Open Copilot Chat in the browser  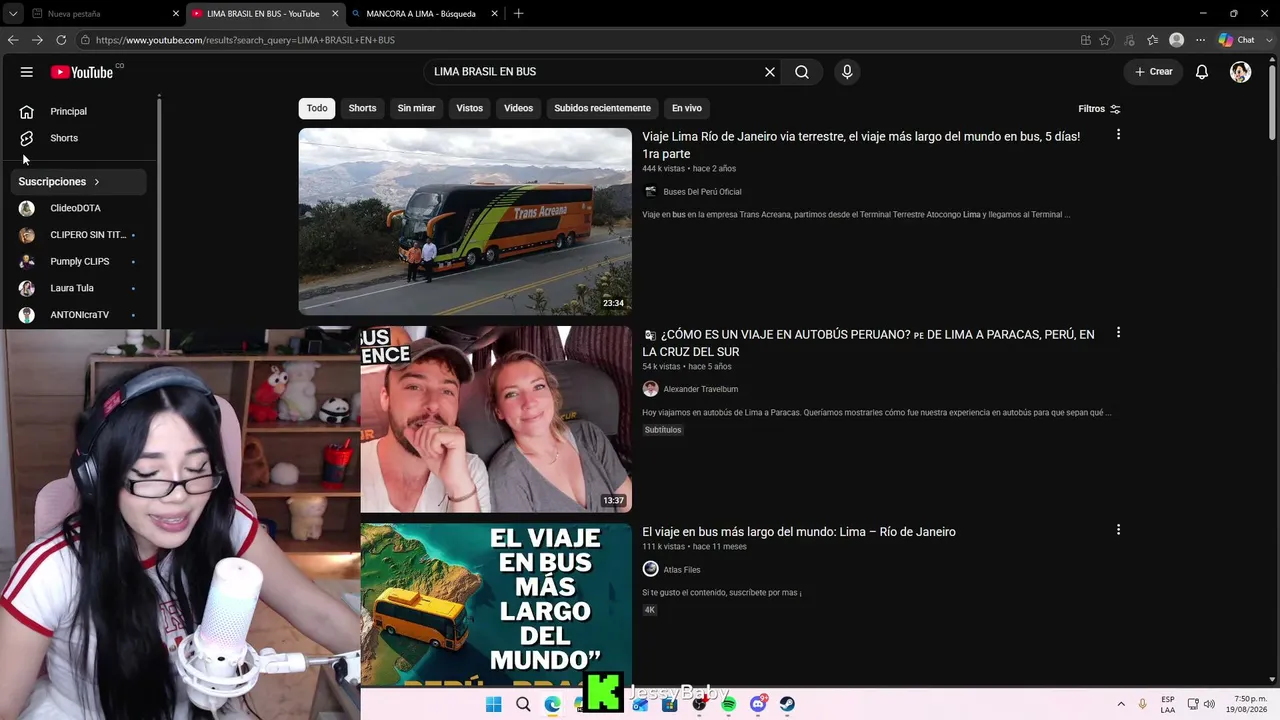pyautogui.click(x=1237, y=40)
